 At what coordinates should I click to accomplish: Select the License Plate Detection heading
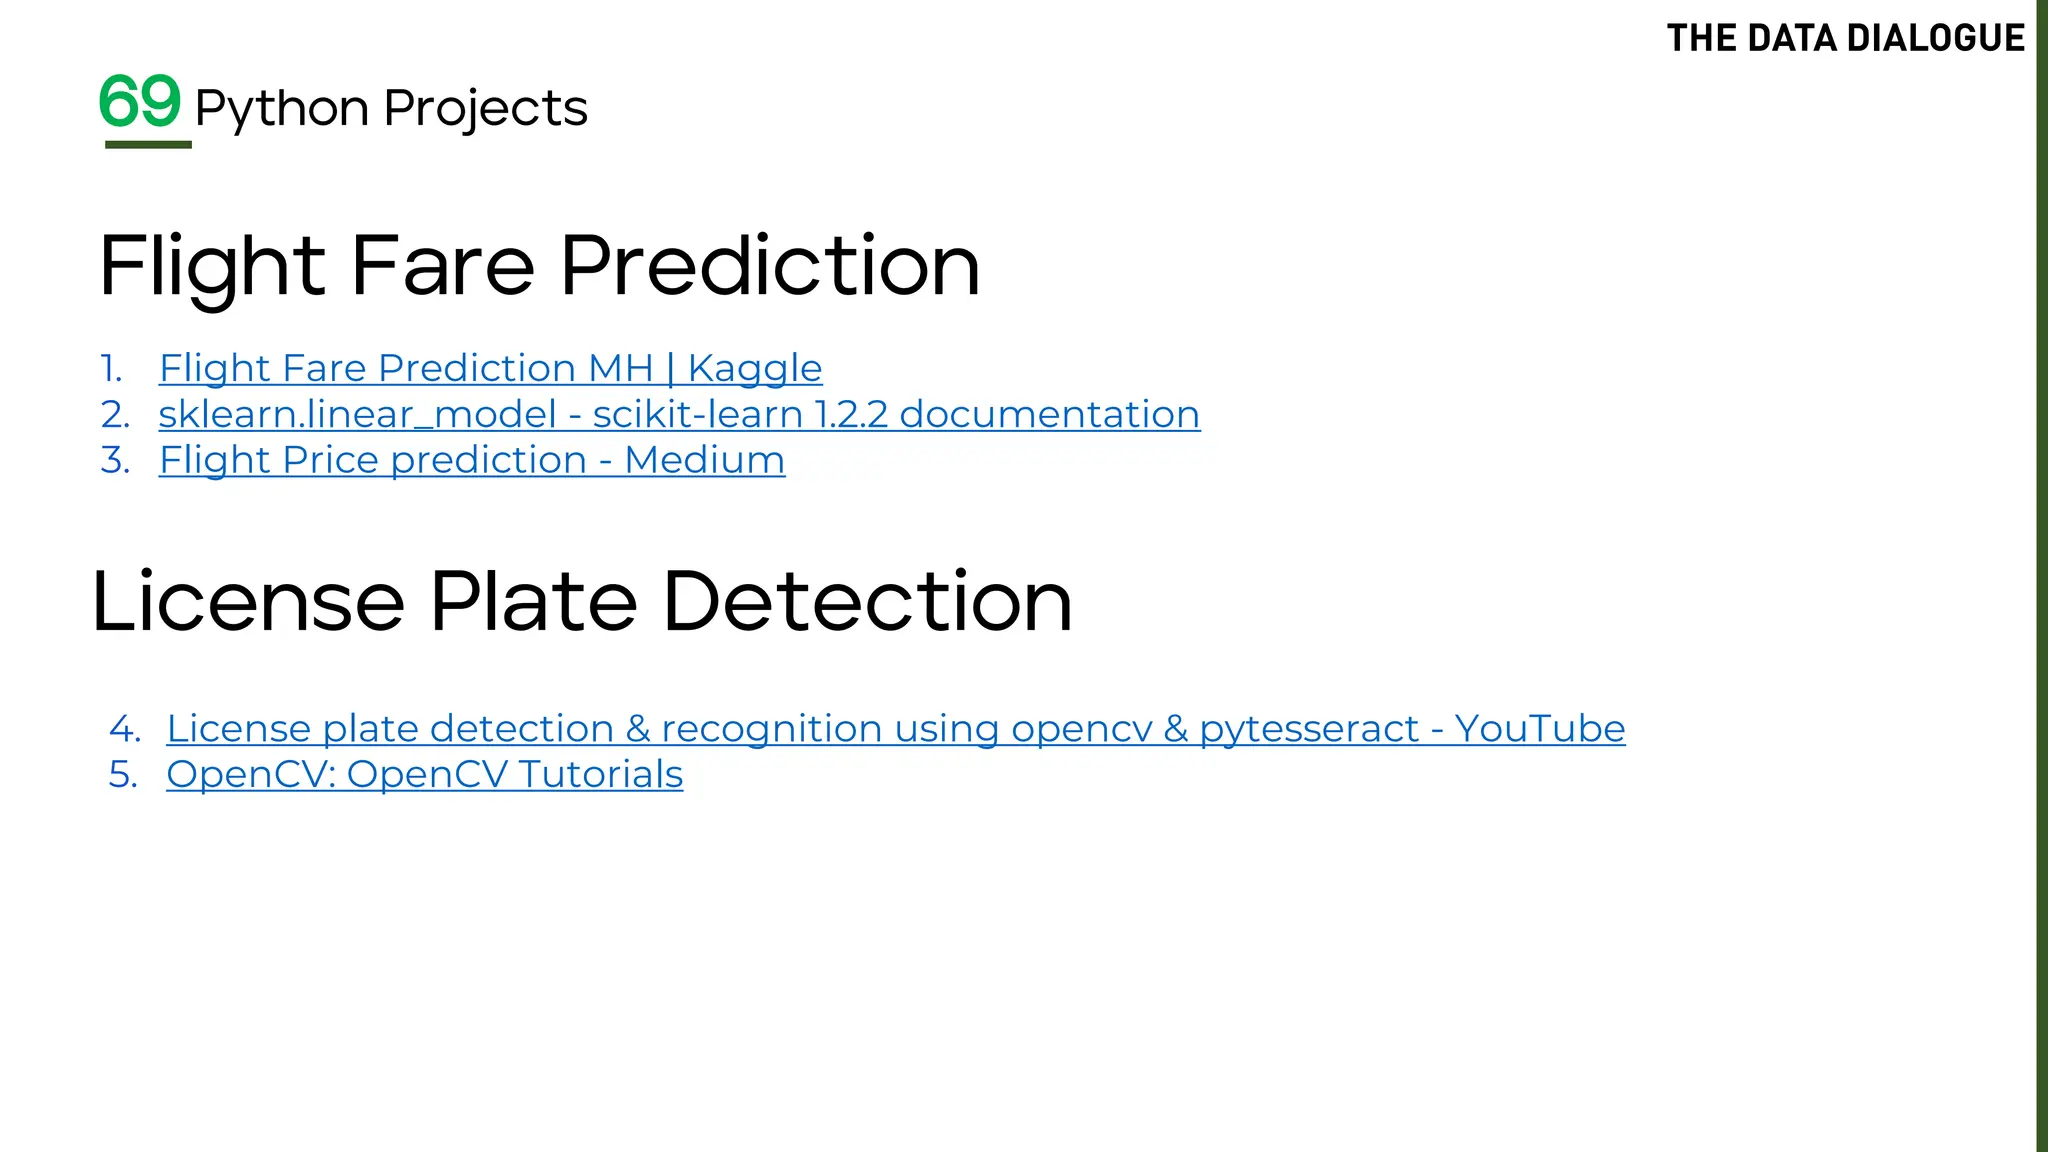[x=582, y=602]
